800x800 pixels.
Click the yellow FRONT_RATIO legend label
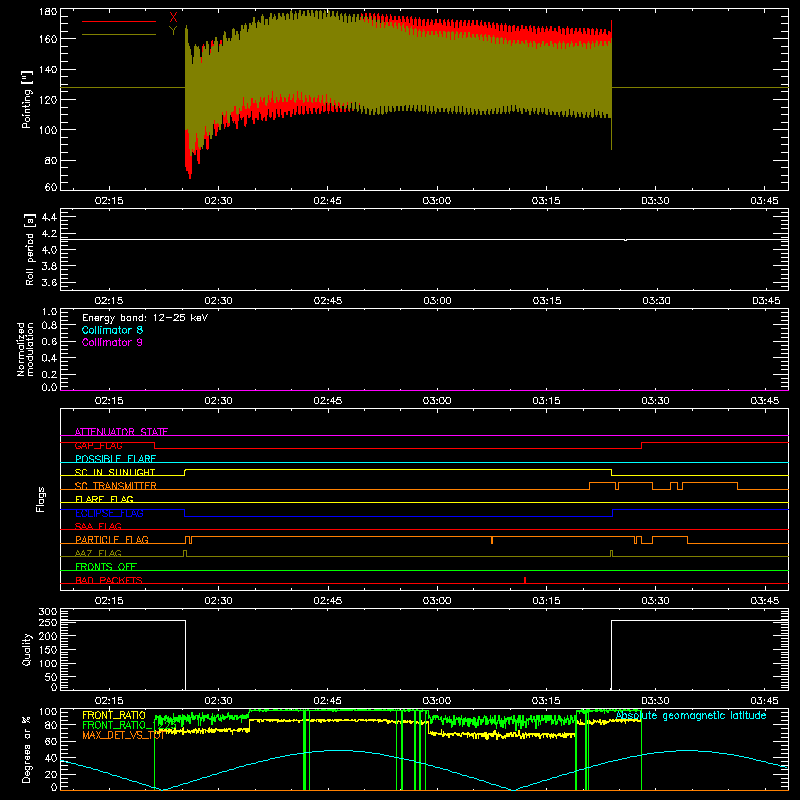[x=114, y=715]
